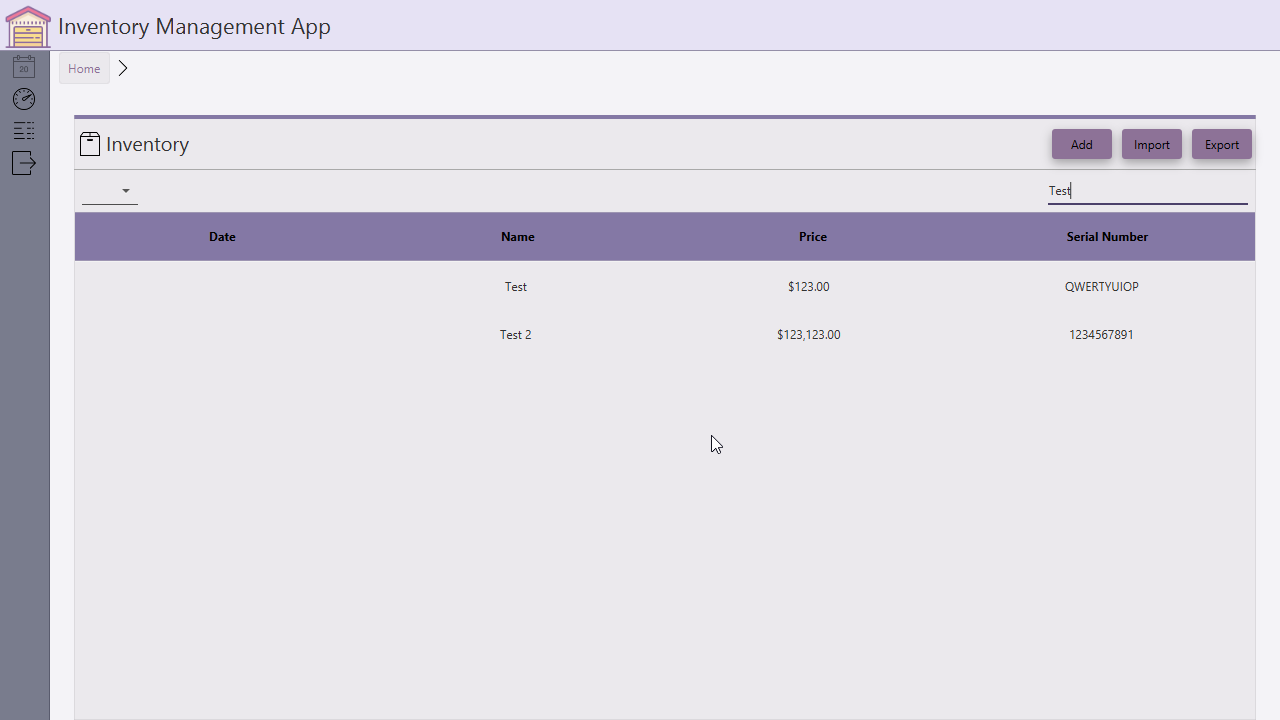This screenshot has width=1280, height=720.
Task: Click the logout arrow icon in sidebar
Action: (24, 163)
